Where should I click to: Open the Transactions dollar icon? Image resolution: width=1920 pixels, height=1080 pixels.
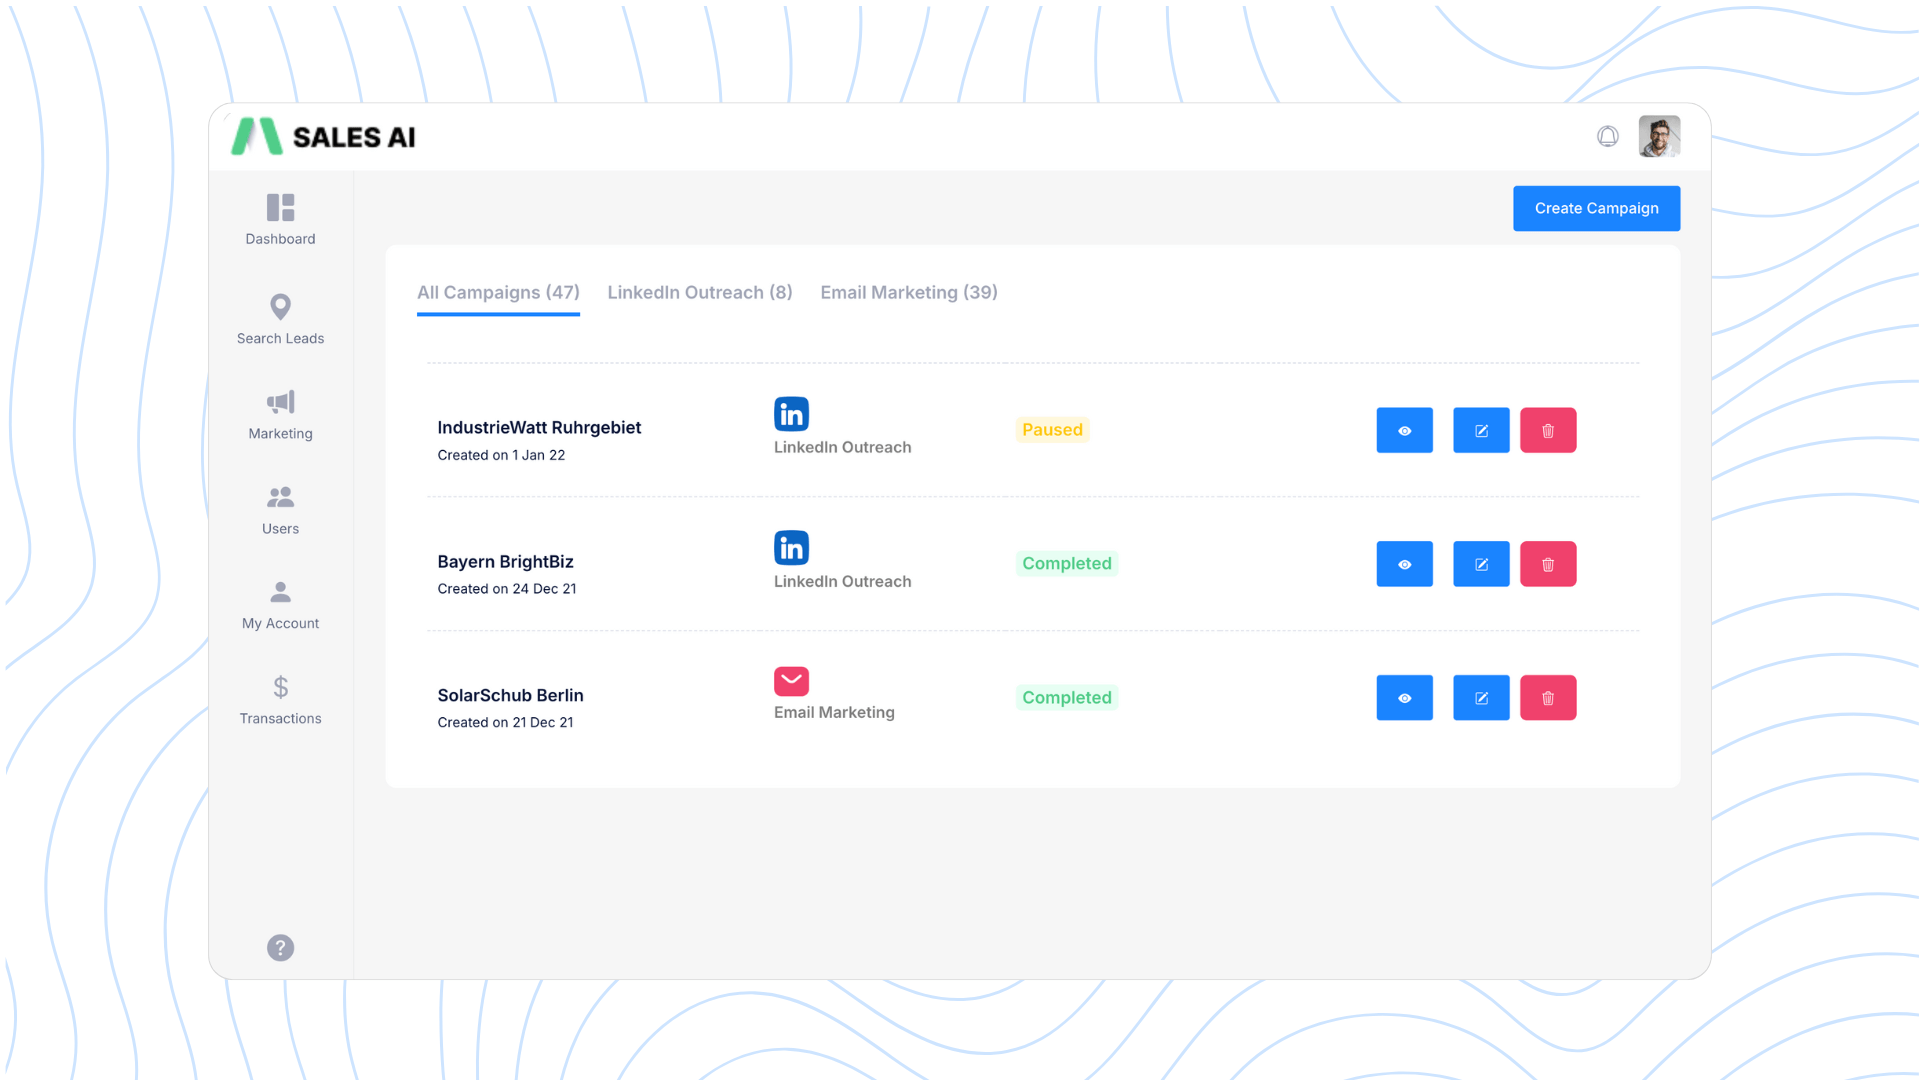pyautogui.click(x=280, y=687)
